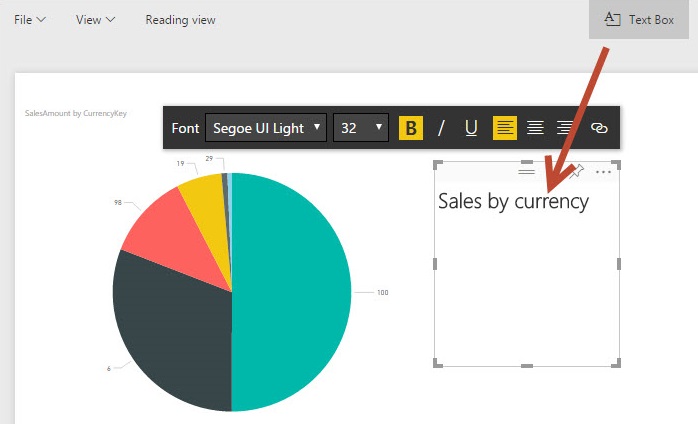Image resolution: width=698 pixels, height=424 pixels.
Task: Right-align the text box content
Action: pyautogui.click(x=565, y=128)
